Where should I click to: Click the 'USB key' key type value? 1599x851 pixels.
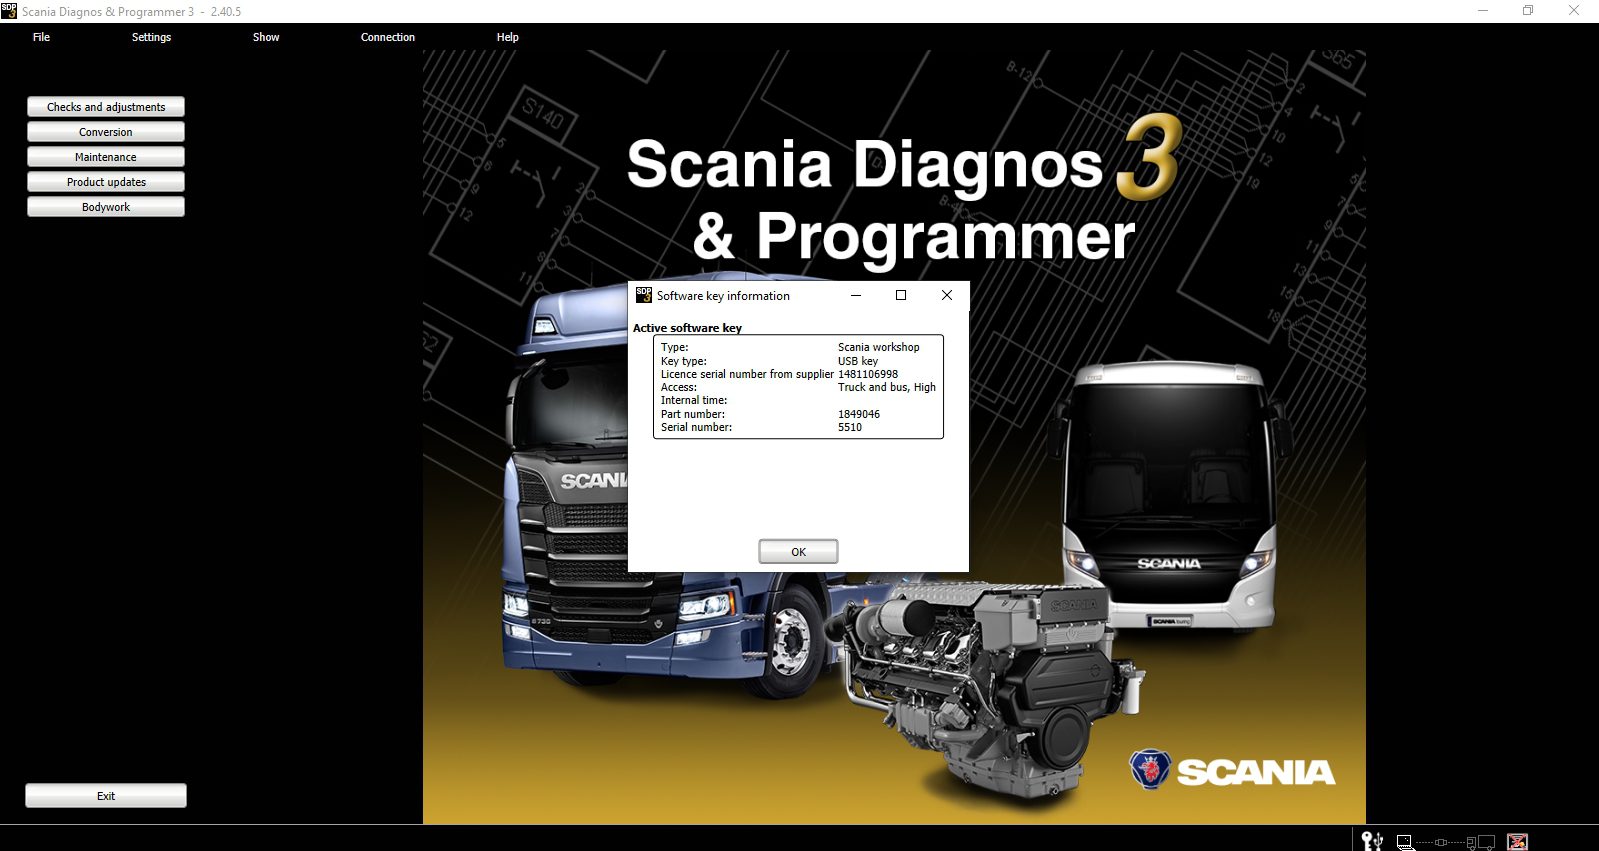tap(858, 361)
